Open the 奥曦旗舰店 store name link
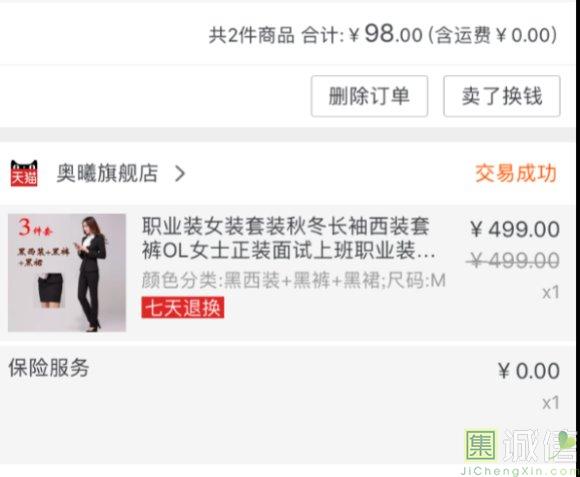 point(107,173)
